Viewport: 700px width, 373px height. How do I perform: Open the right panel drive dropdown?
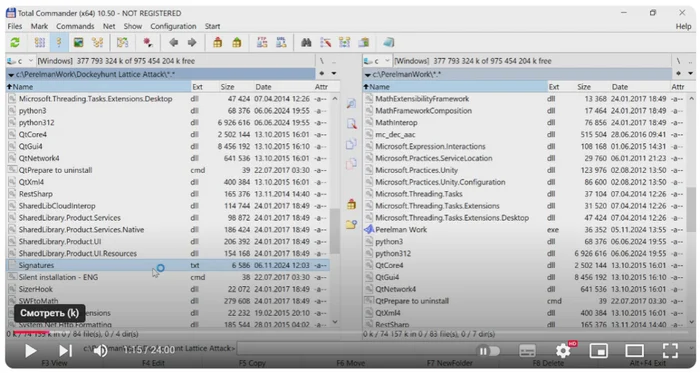coord(387,61)
